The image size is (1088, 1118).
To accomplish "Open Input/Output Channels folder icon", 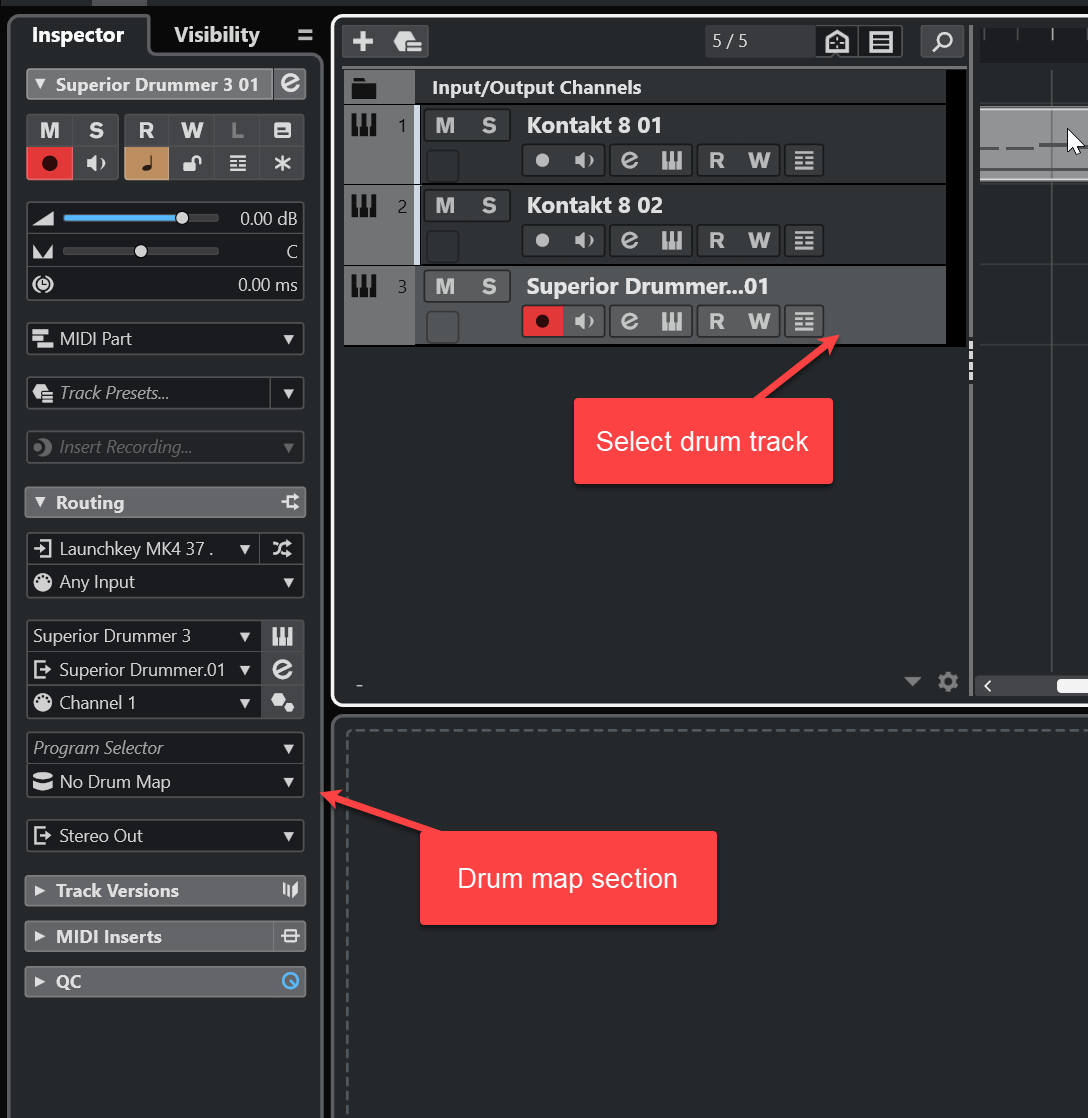I will click(364, 88).
